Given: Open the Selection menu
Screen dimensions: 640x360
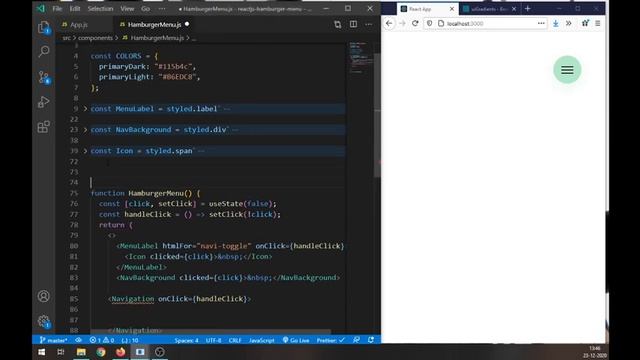Looking at the screenshot, I should pyautogui.click(x=100, y=9).
